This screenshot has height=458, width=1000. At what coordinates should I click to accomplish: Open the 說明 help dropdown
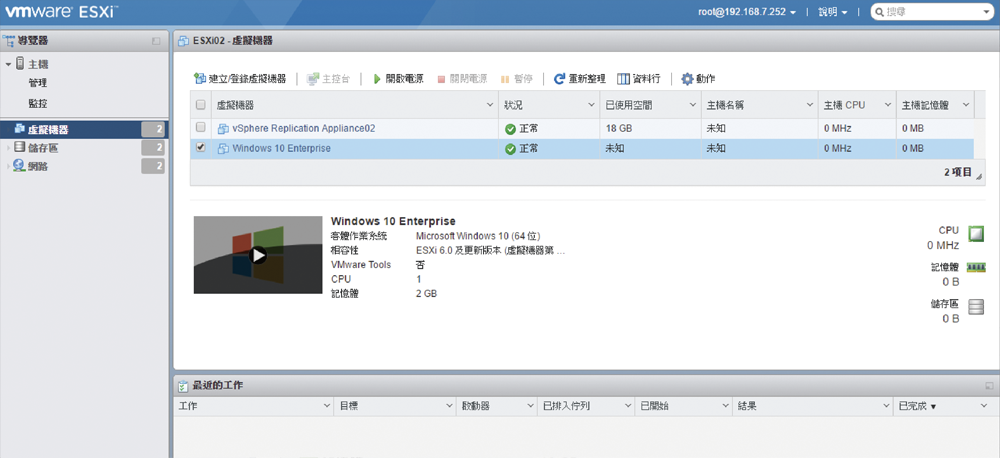[833, 12]
